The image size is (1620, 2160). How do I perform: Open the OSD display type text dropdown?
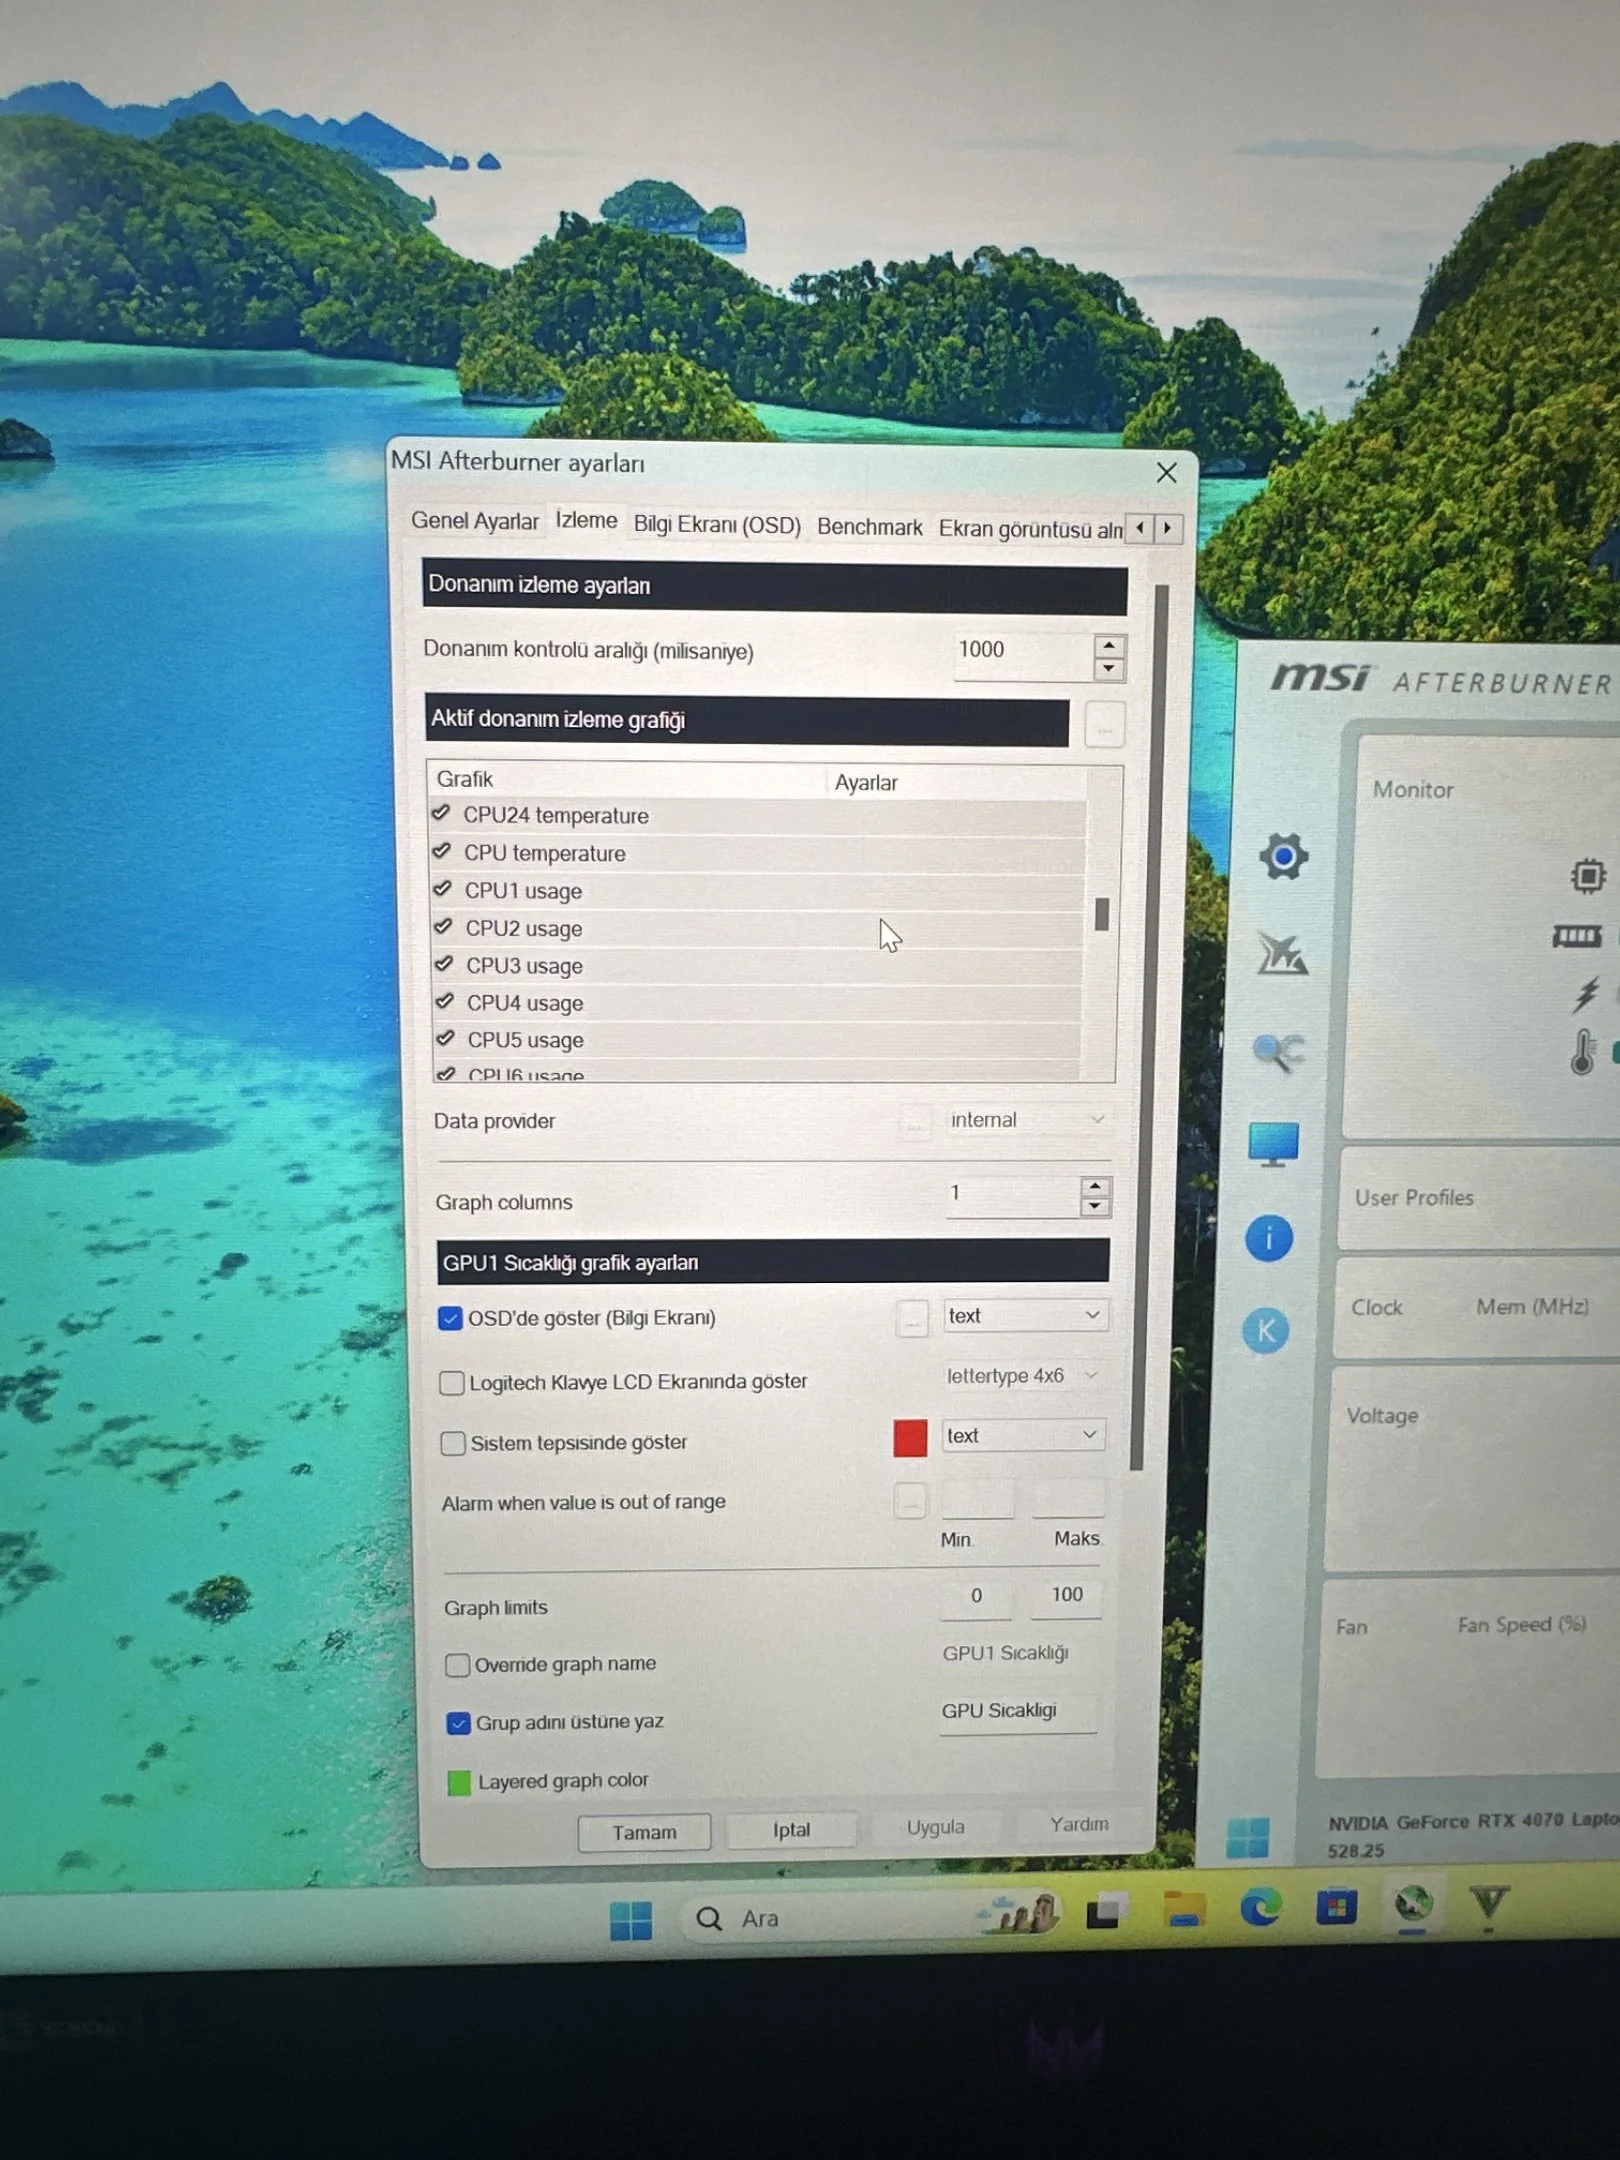point(1025,1316)
